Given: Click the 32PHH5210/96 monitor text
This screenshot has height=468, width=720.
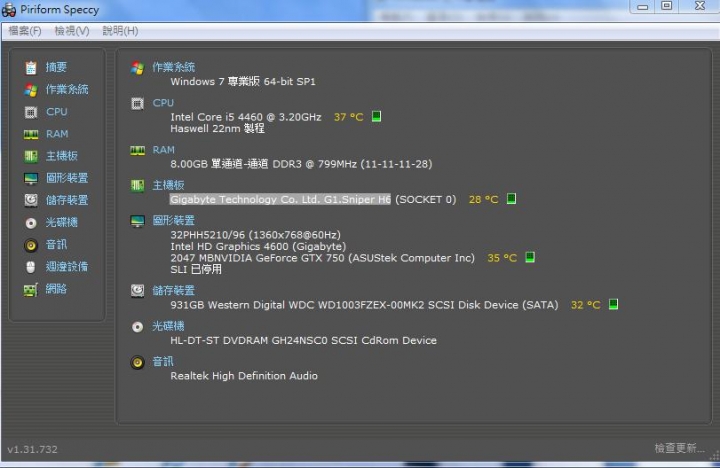Looking at the screenshot, I should pyautogui.click(x=256, y=235).
